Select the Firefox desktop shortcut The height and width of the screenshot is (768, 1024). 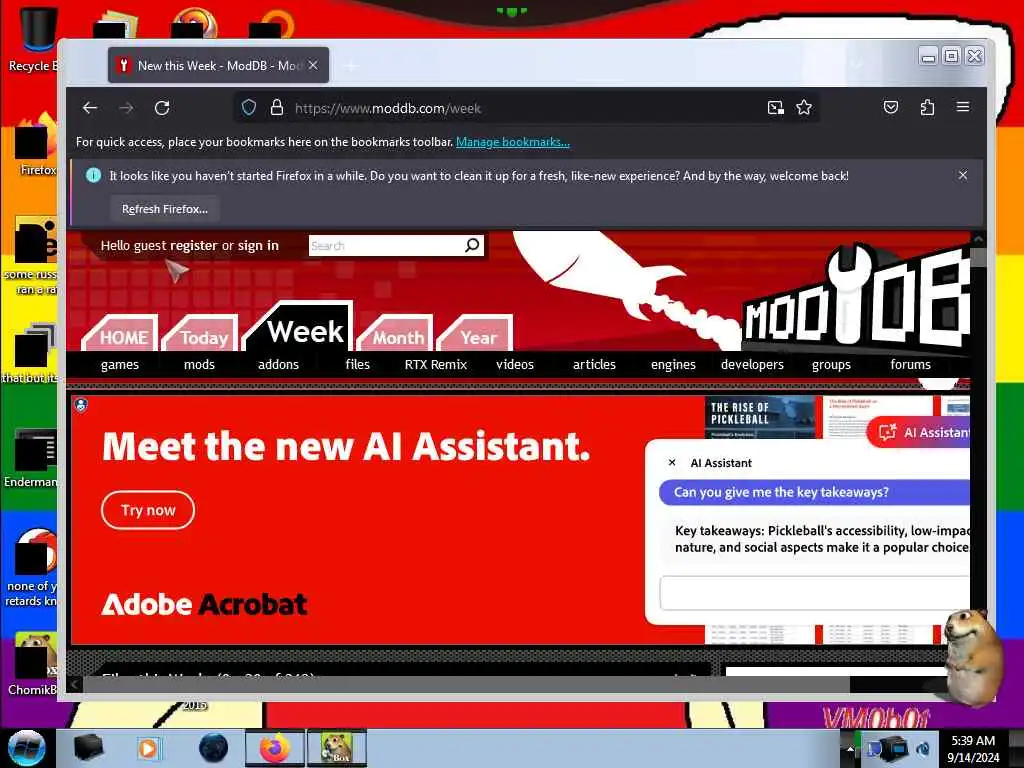click(36, 145)
